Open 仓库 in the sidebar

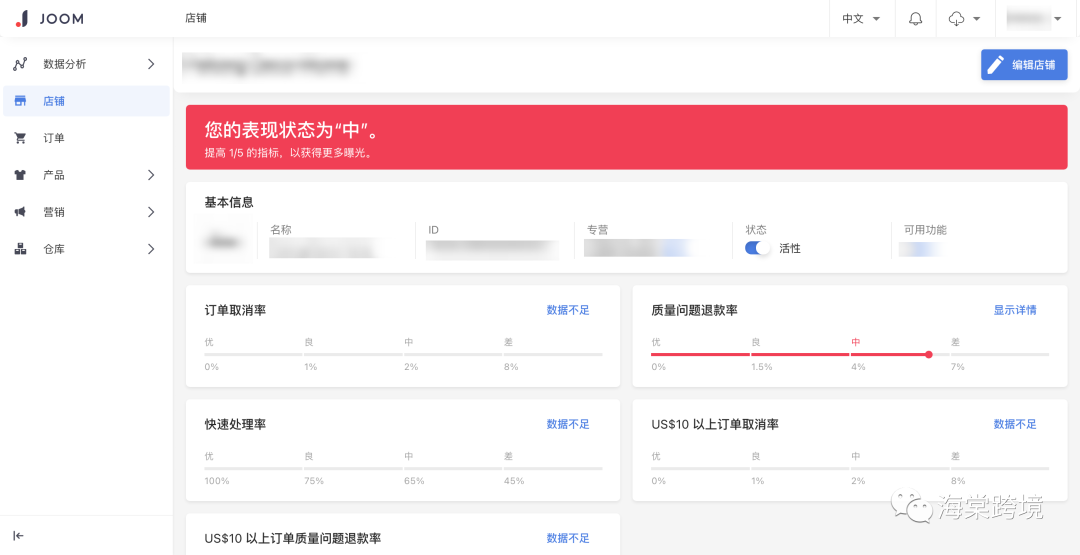(86, 249)
